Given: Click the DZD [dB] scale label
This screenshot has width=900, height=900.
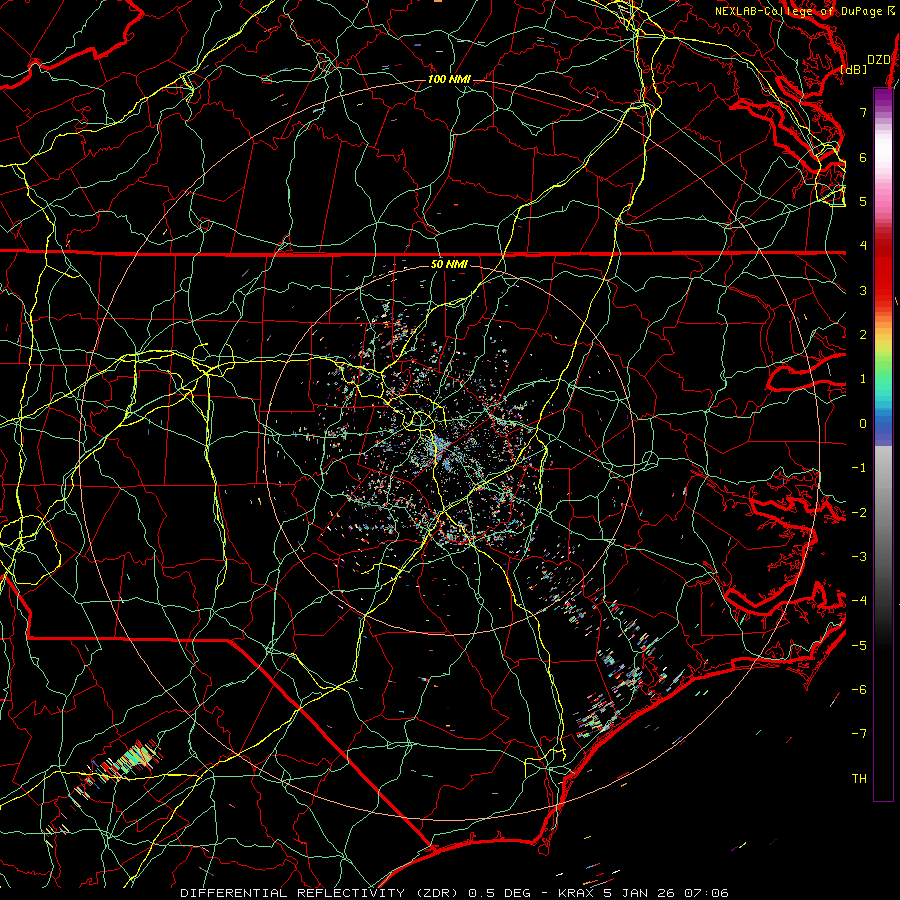Looking at the screenshot, I should (x=866, y=64).
